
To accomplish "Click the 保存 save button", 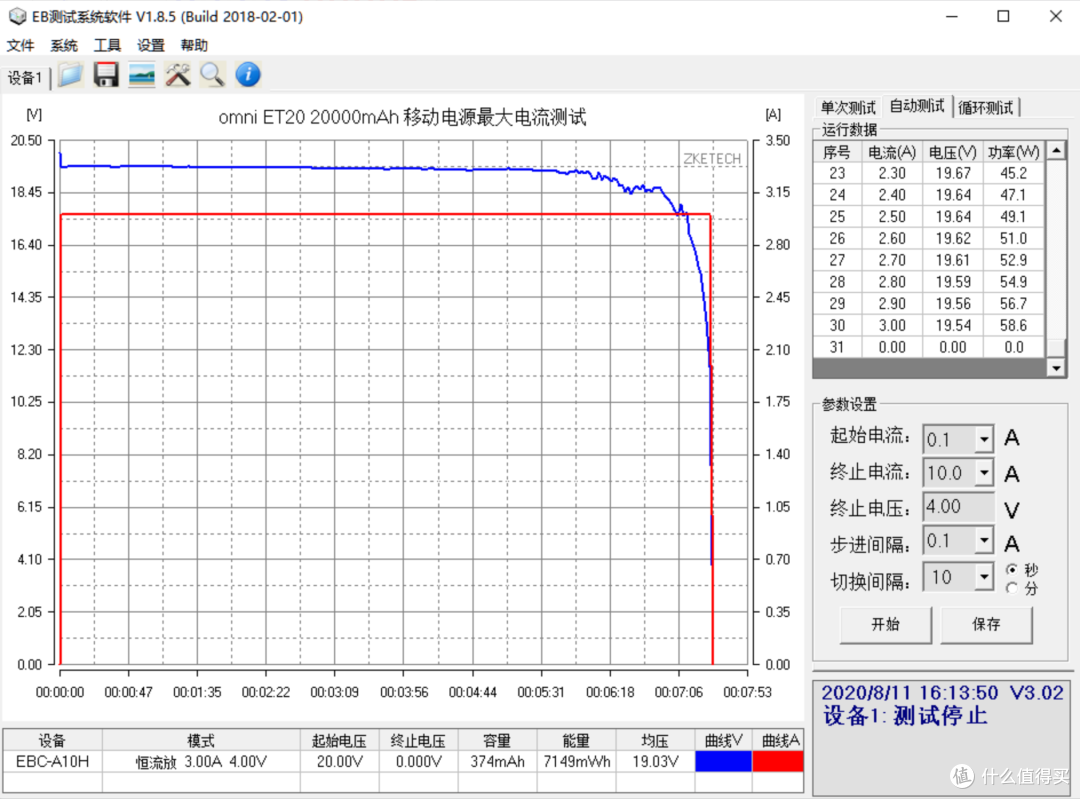I will 986,624.
